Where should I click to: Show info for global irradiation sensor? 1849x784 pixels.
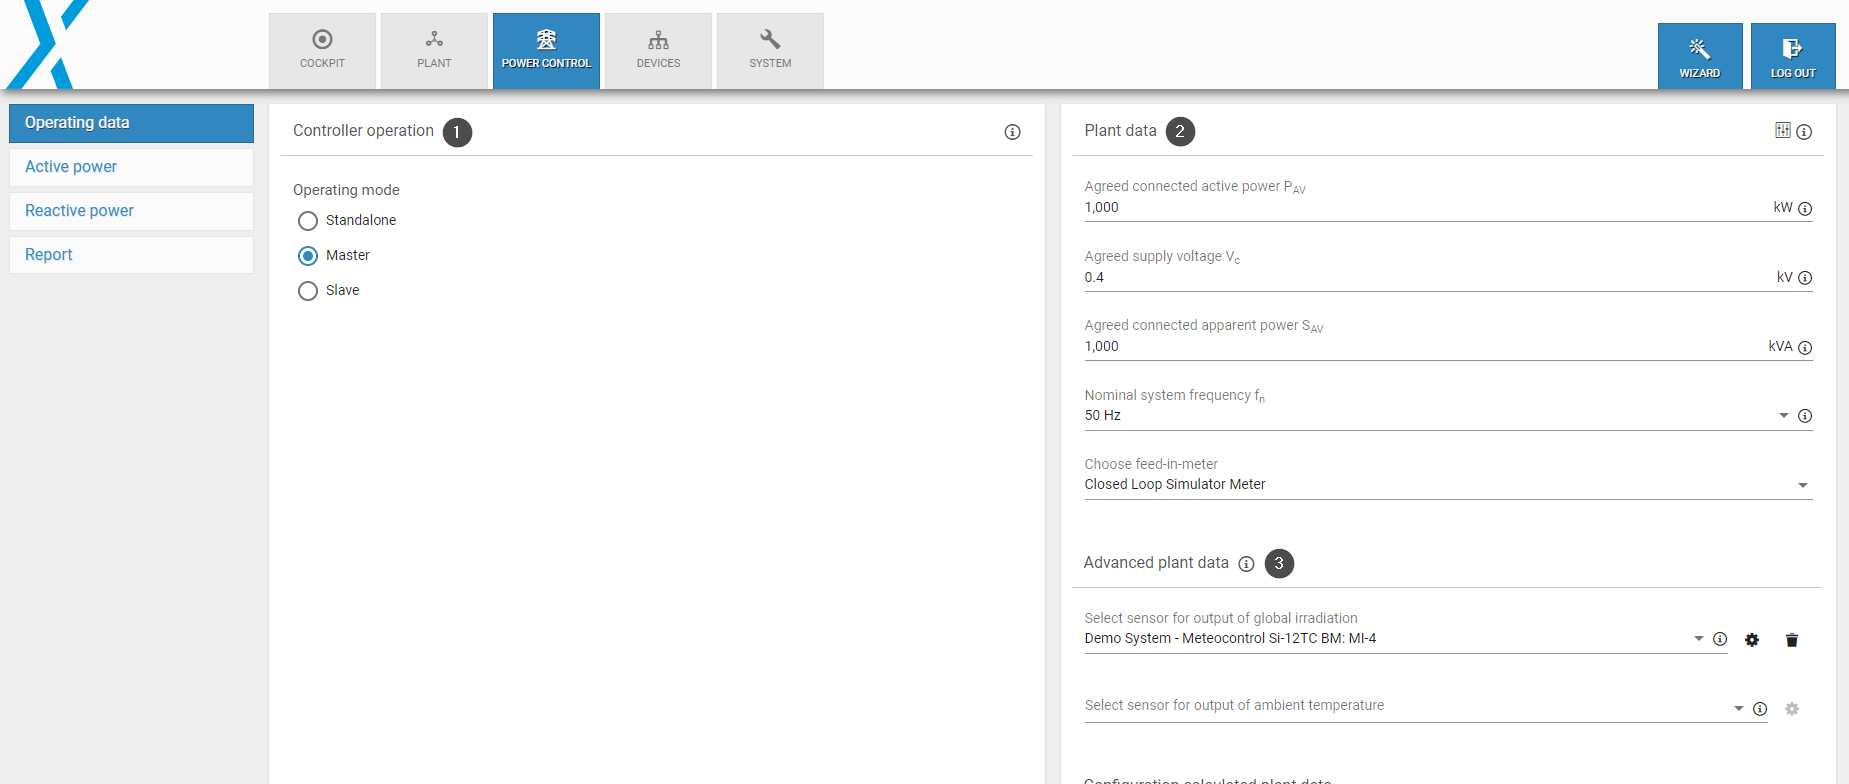[x=1720, y=639]
